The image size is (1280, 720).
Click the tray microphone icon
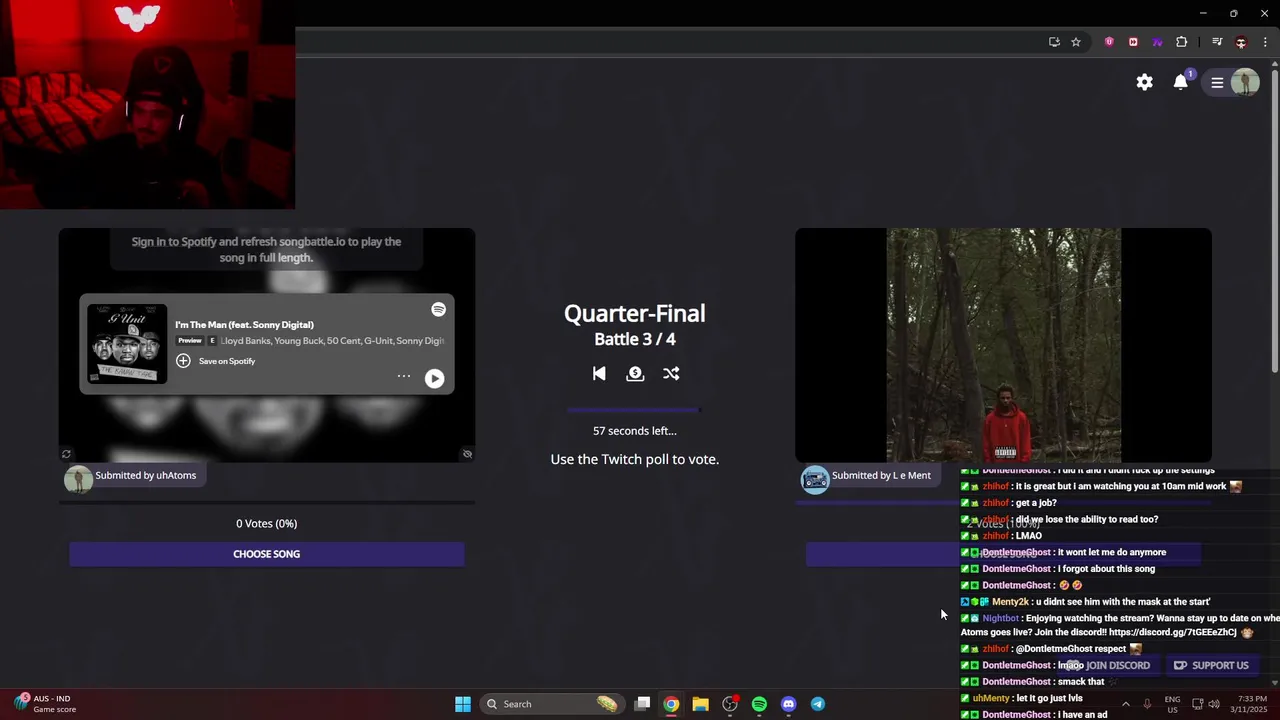[x=1147, y=704]
